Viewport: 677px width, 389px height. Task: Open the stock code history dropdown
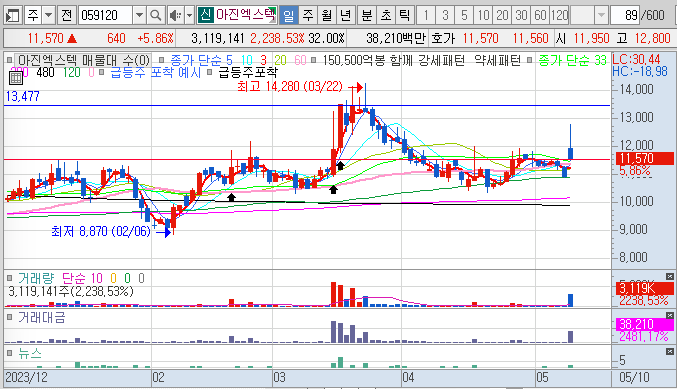[x=139, y=16]
